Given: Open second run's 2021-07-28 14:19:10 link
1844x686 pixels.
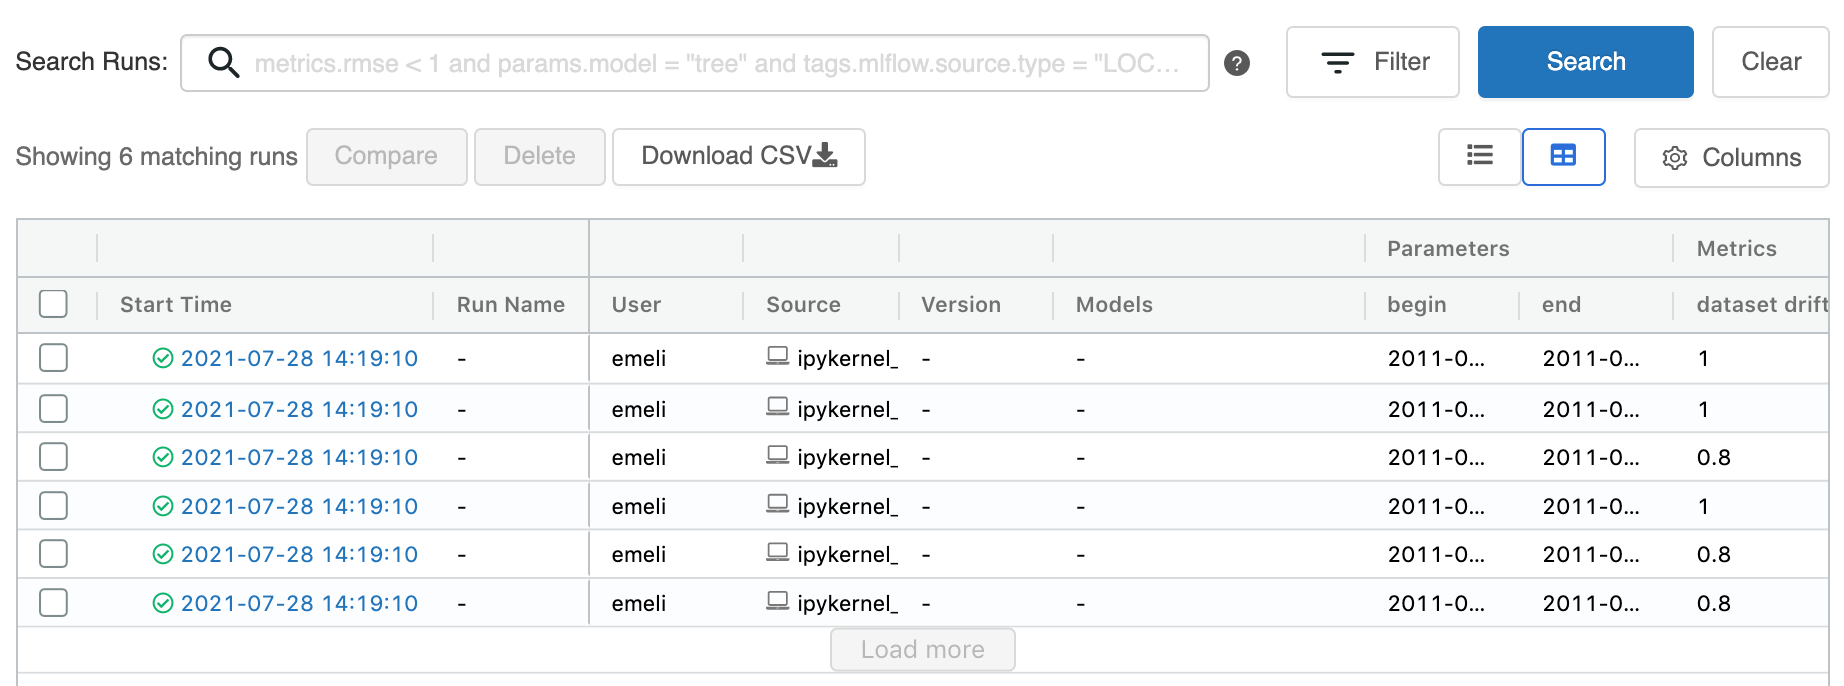Looking at the screenshot, I should coord(299,409).
